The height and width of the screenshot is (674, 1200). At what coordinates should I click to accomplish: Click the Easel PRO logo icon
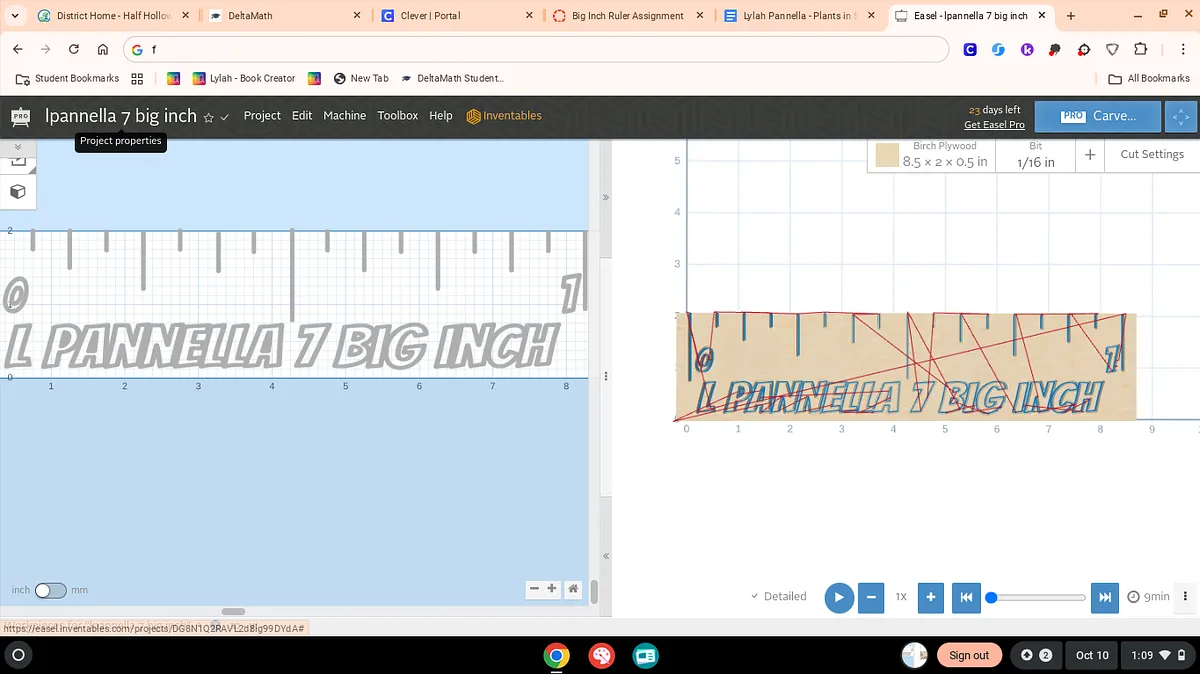coord(20,117)
